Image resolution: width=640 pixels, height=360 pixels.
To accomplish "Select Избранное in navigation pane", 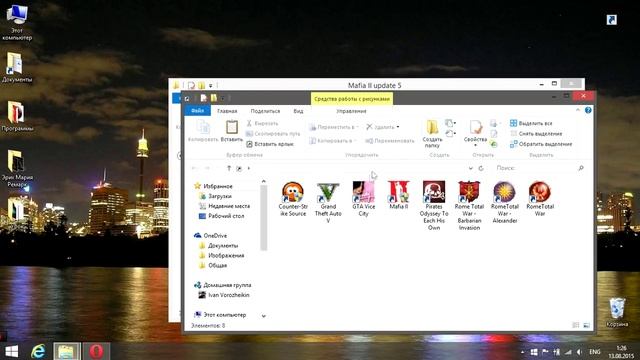I will coord(213,186).
